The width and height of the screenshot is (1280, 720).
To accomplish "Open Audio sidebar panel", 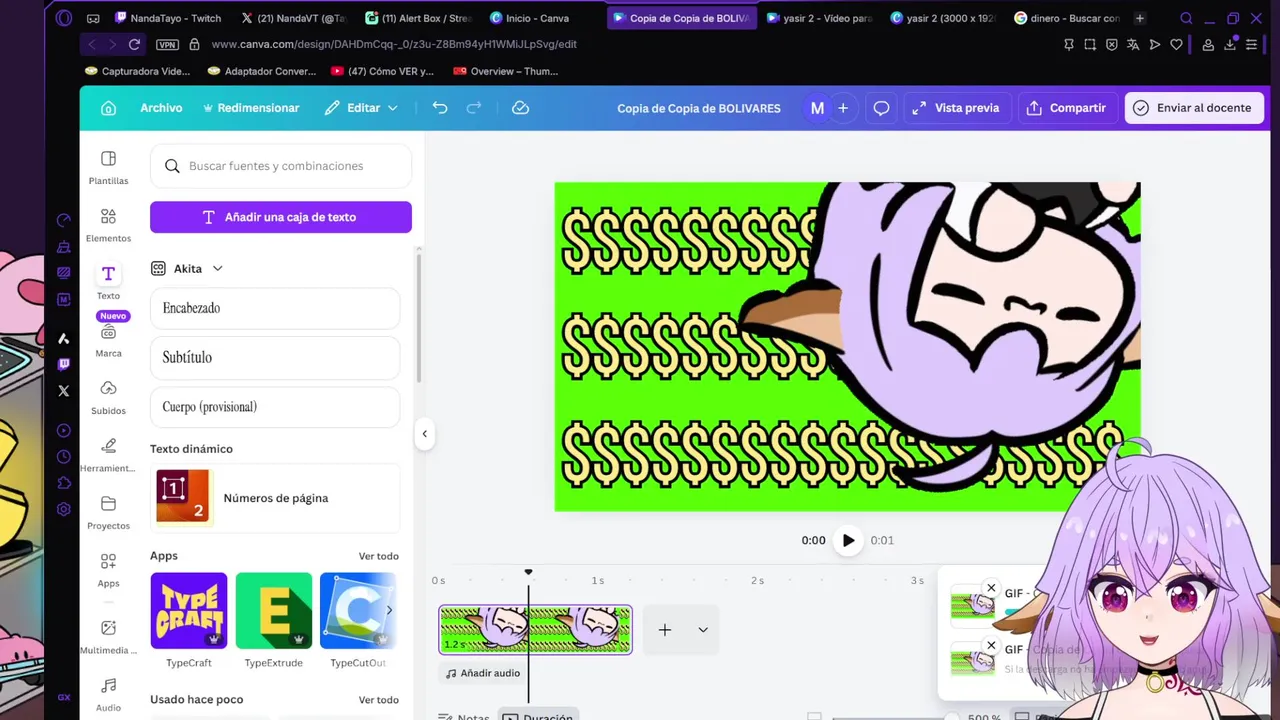I will click(108, 695).
